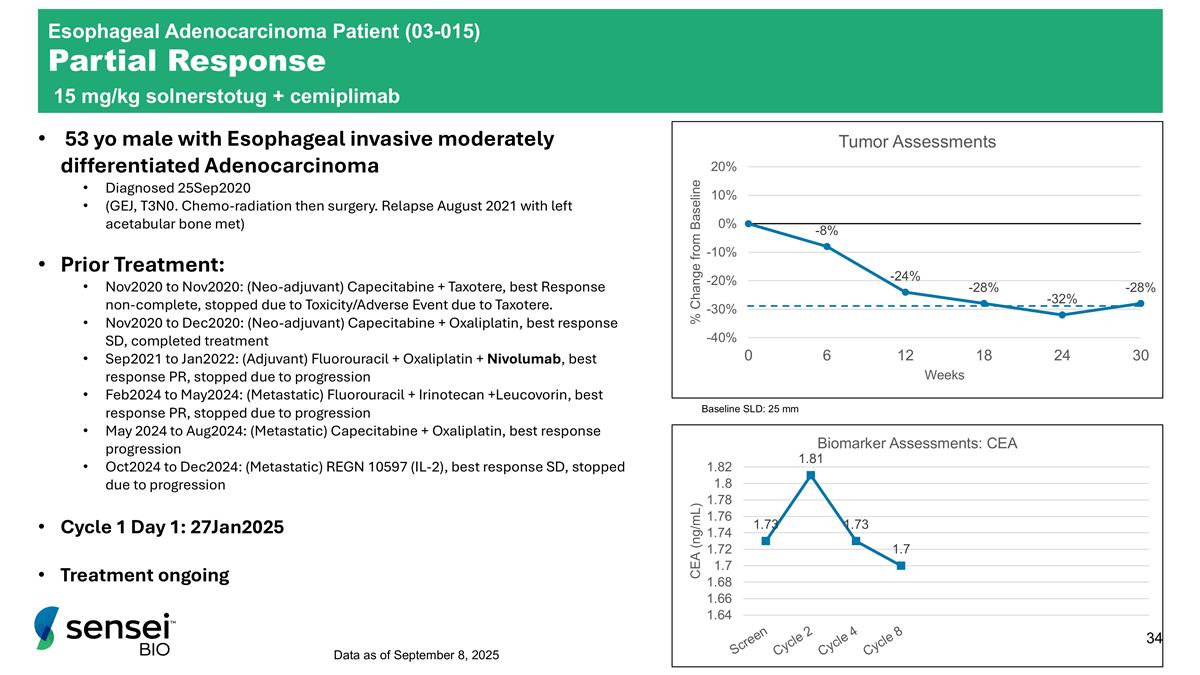The width and height of the screenshot is (1200, 675).
Task: Select the 1.81 CEA marker at Cycle 2
Action: tap(810, 475)
